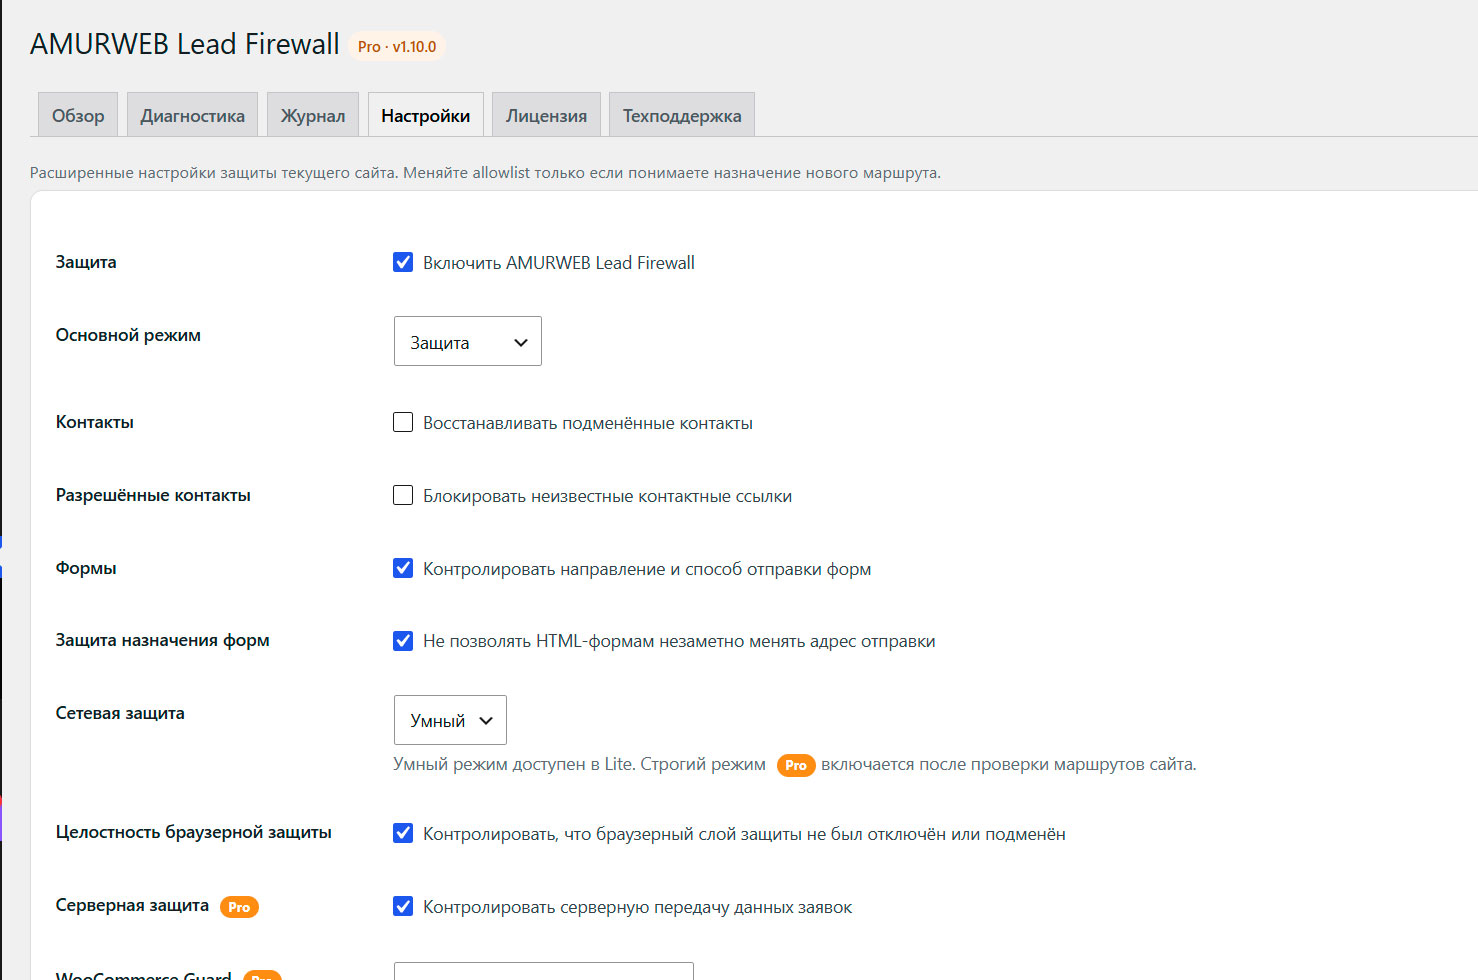Click the Pro v1.10.0 version badge
This screenshot has height=980, width=1478.
[x=397, y=46]
